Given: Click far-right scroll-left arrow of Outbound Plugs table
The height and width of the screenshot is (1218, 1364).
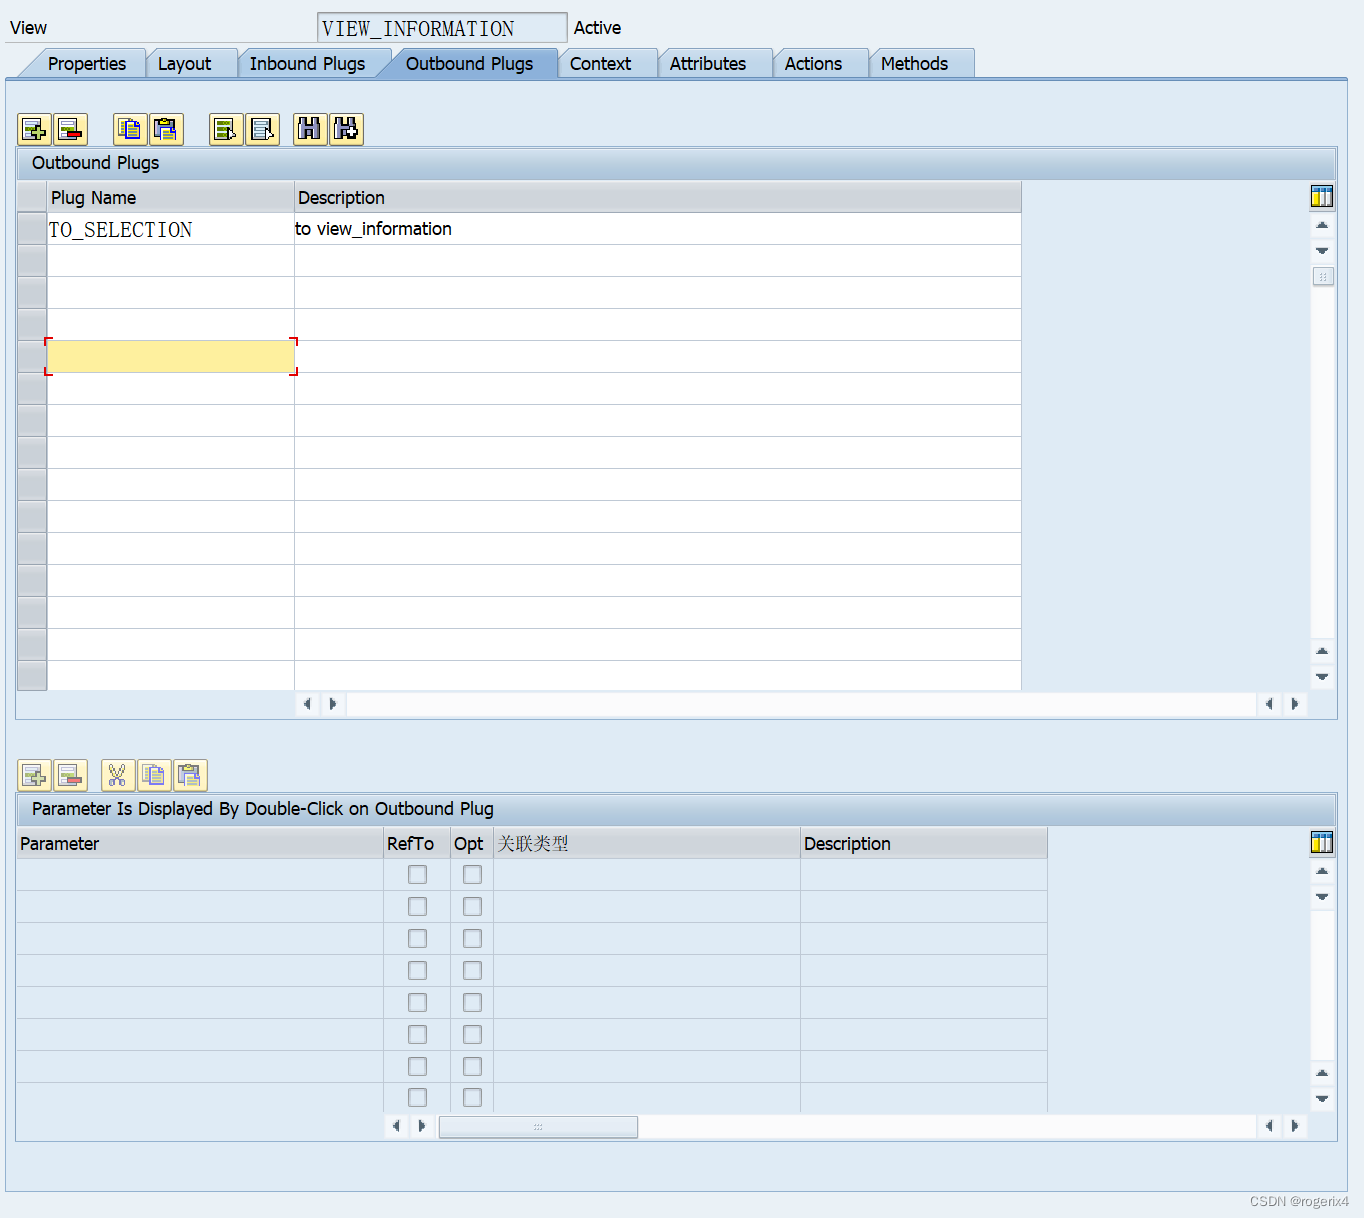Looking at the screenshot, I should (x=1269, y=704).
